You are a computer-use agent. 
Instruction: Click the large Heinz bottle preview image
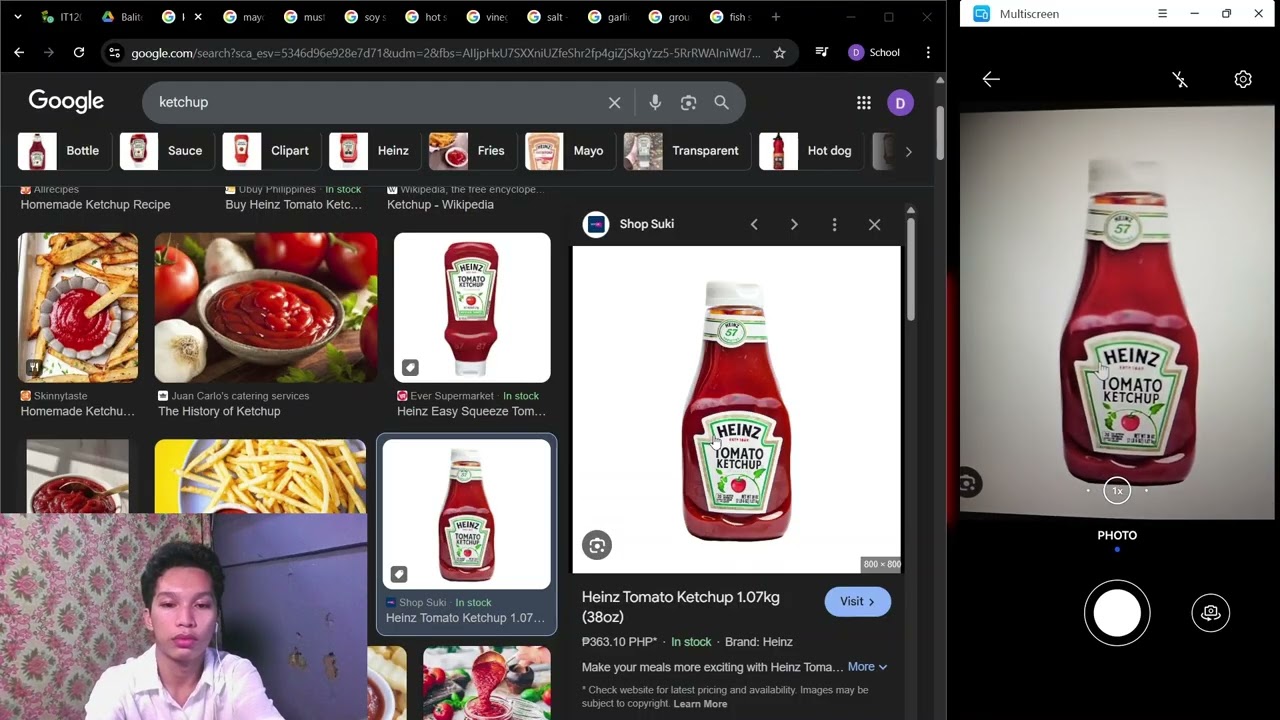736,410
